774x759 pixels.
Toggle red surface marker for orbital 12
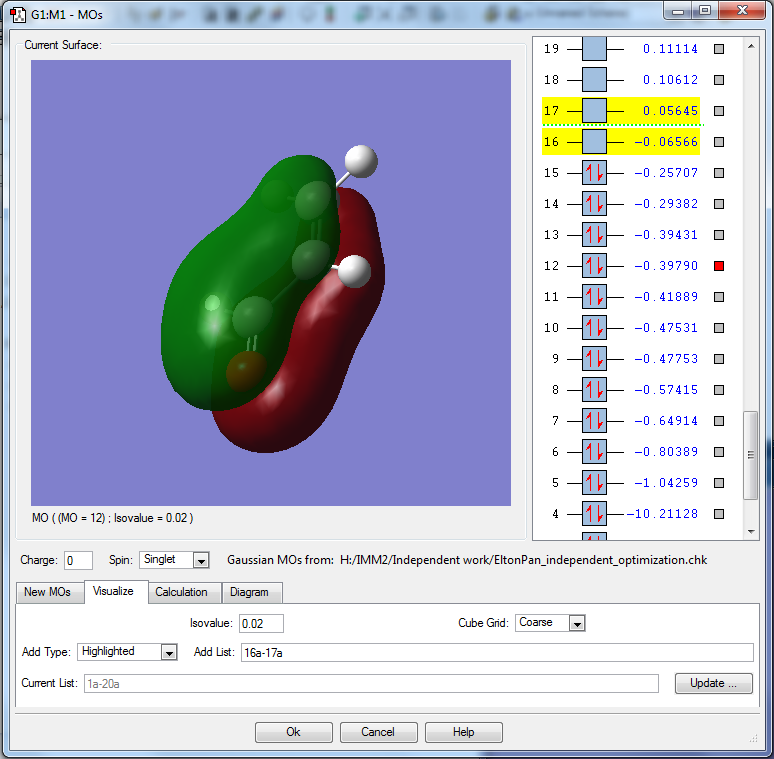point(719,266)
